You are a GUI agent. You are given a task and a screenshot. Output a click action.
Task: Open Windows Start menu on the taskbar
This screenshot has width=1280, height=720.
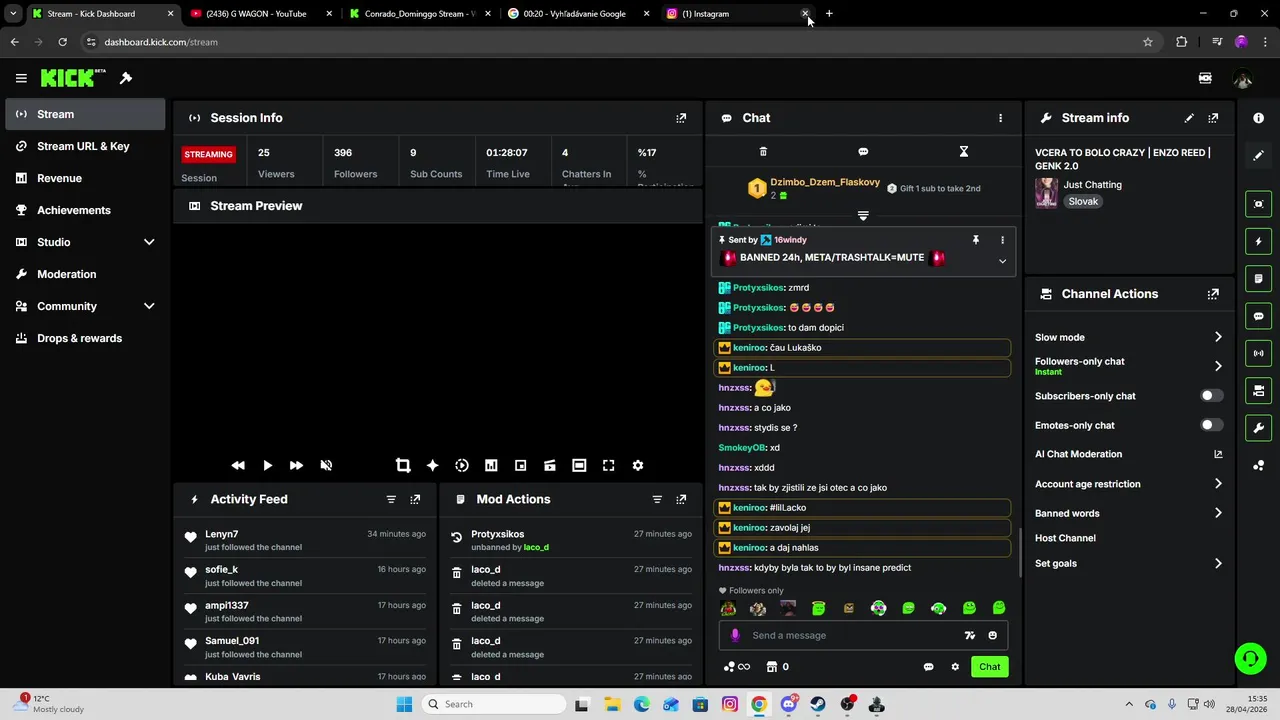pyautogui.click(x=404, y=704)
